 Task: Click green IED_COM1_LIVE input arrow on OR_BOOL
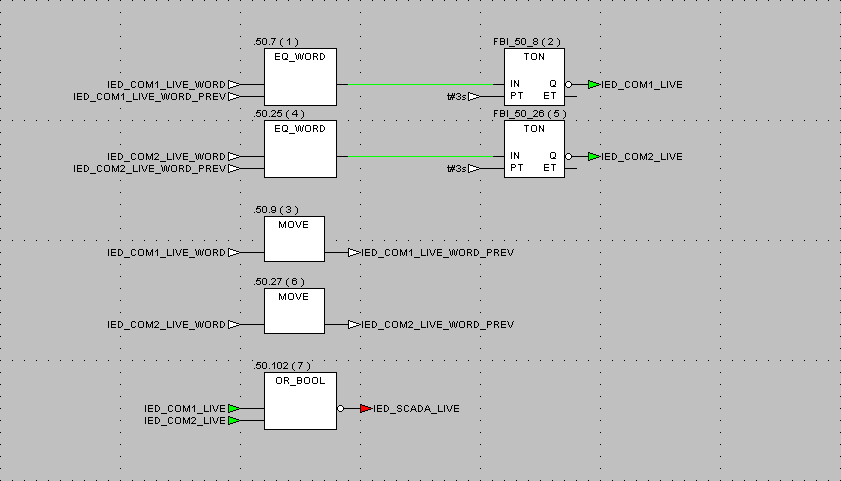pos(234,409)
